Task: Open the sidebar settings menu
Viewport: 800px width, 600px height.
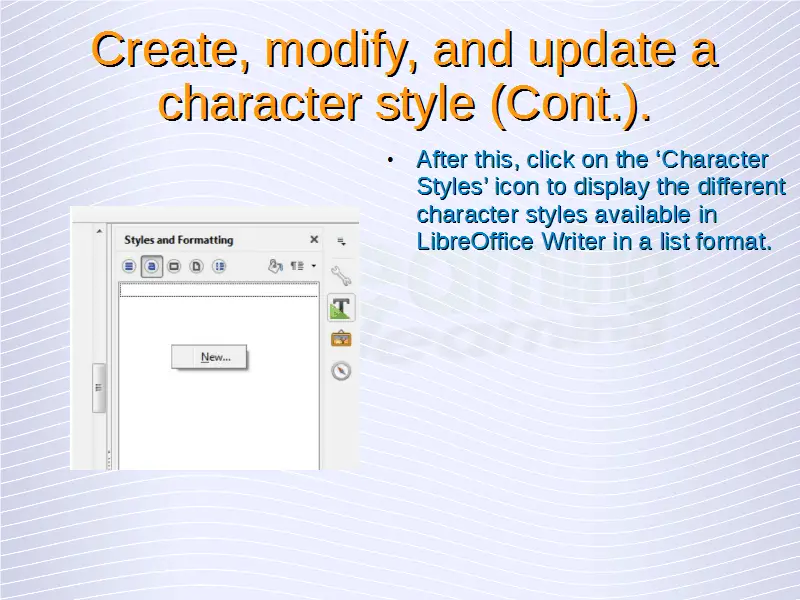Action: click(x=341, y=241)
